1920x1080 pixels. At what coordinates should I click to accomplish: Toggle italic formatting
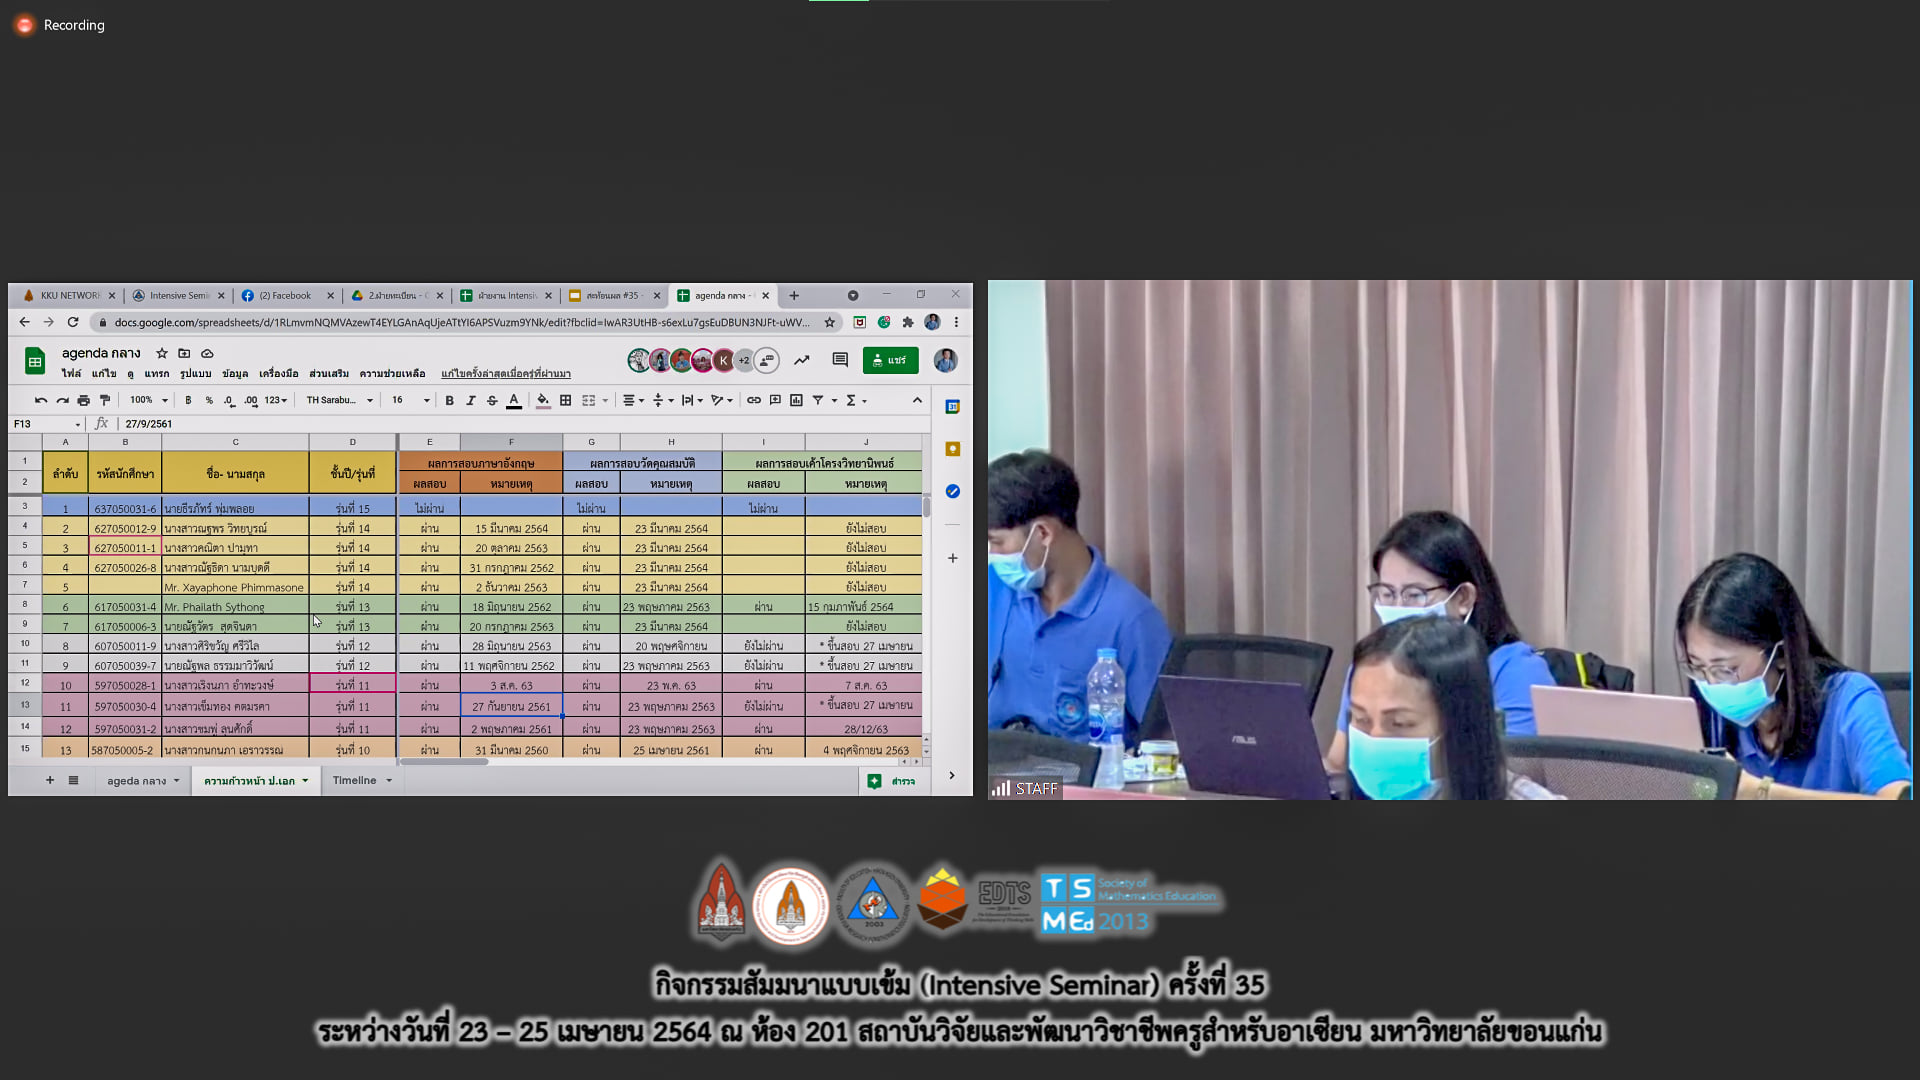[x=470, y=400]
